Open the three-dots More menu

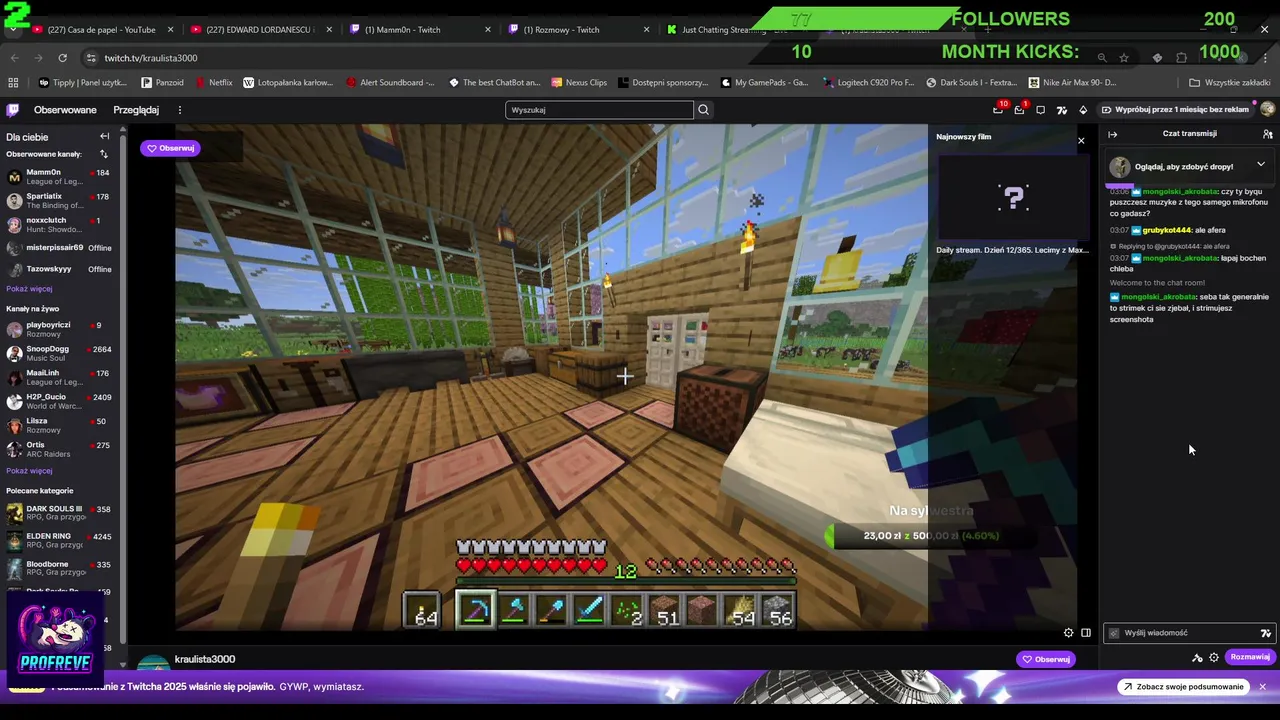tap(180, 110)
